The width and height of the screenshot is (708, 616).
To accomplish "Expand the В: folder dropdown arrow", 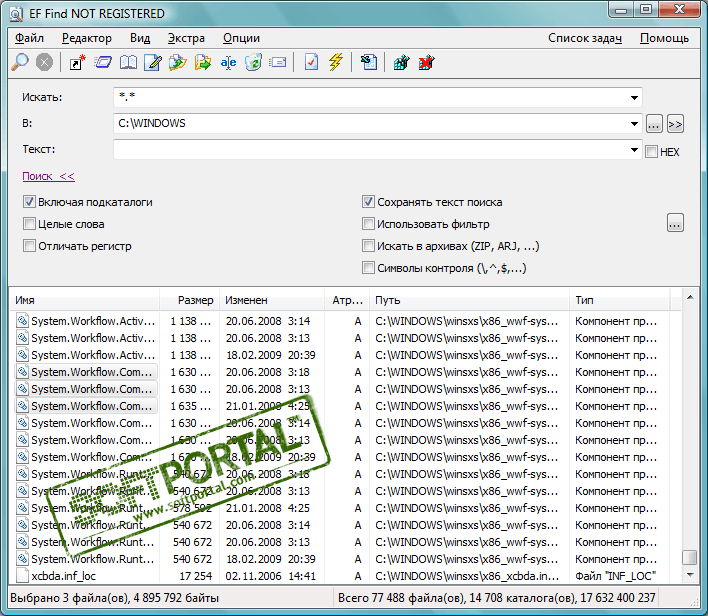I will 634,124.
